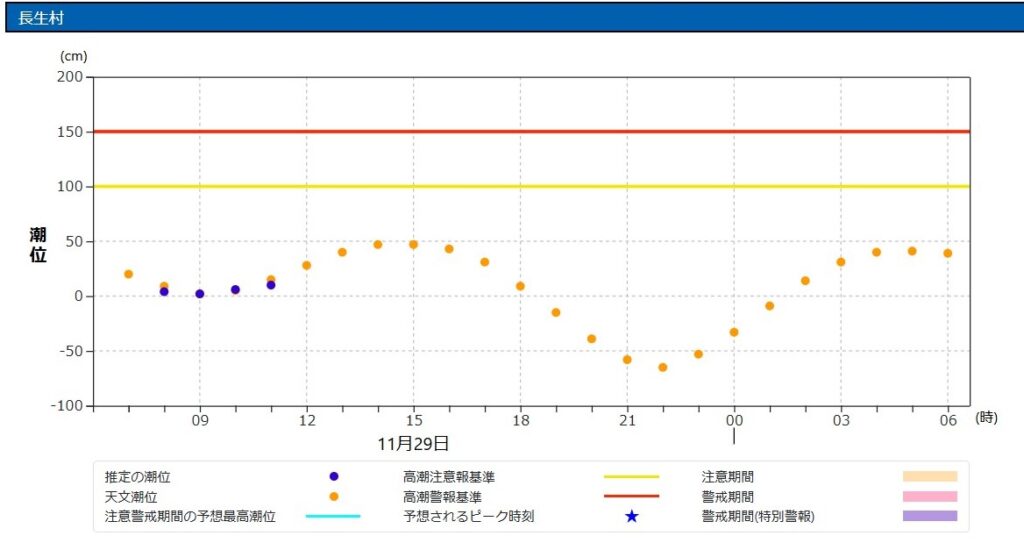Click the orange tide point at 15時
The image size is (1024, 543).
(x=413, y=244)
